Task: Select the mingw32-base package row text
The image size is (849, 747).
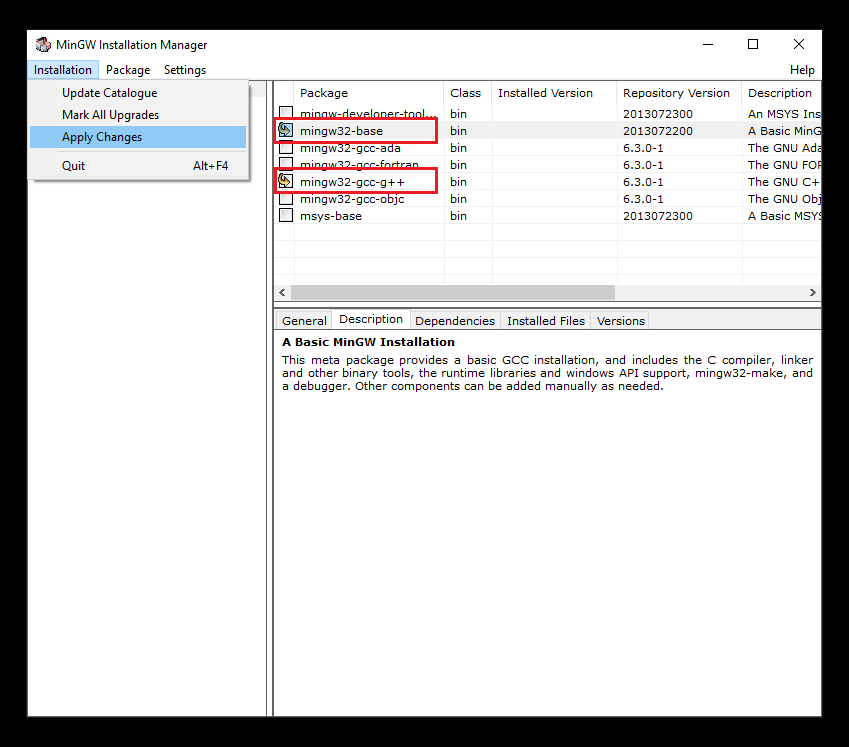Action: click(341, 130)
